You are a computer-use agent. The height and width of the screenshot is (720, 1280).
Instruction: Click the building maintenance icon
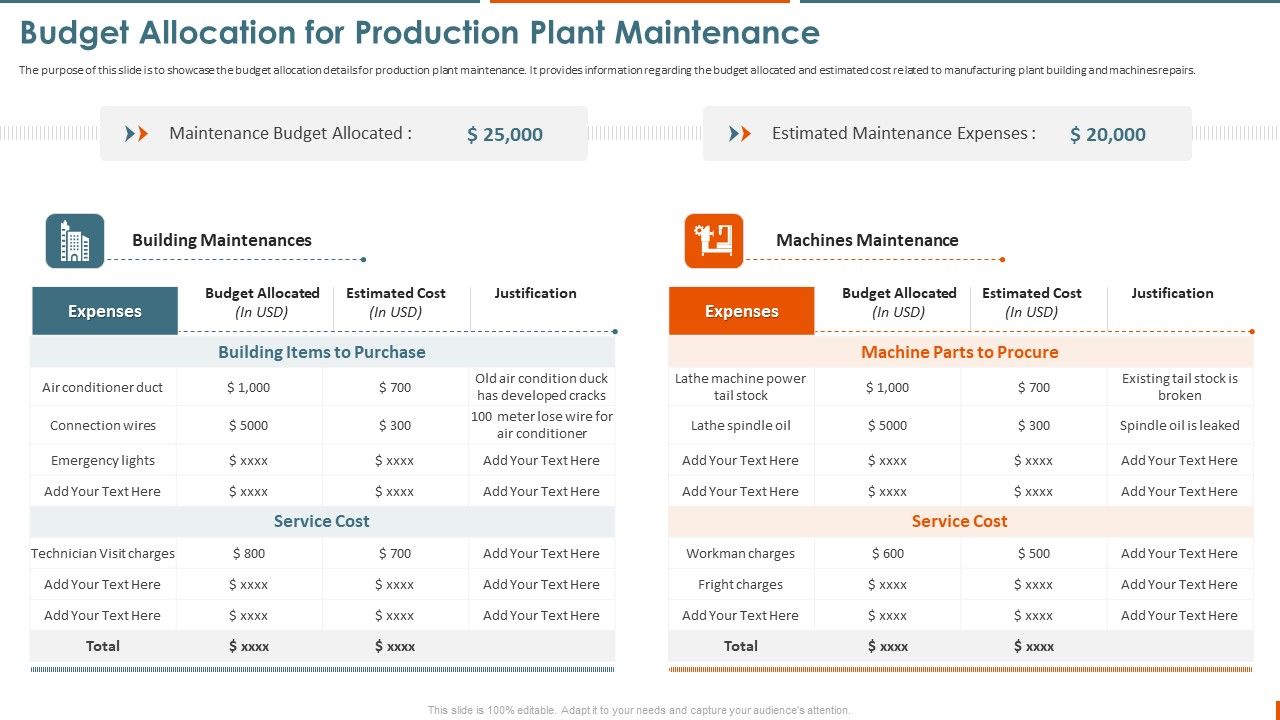click(x=74, y=240)
